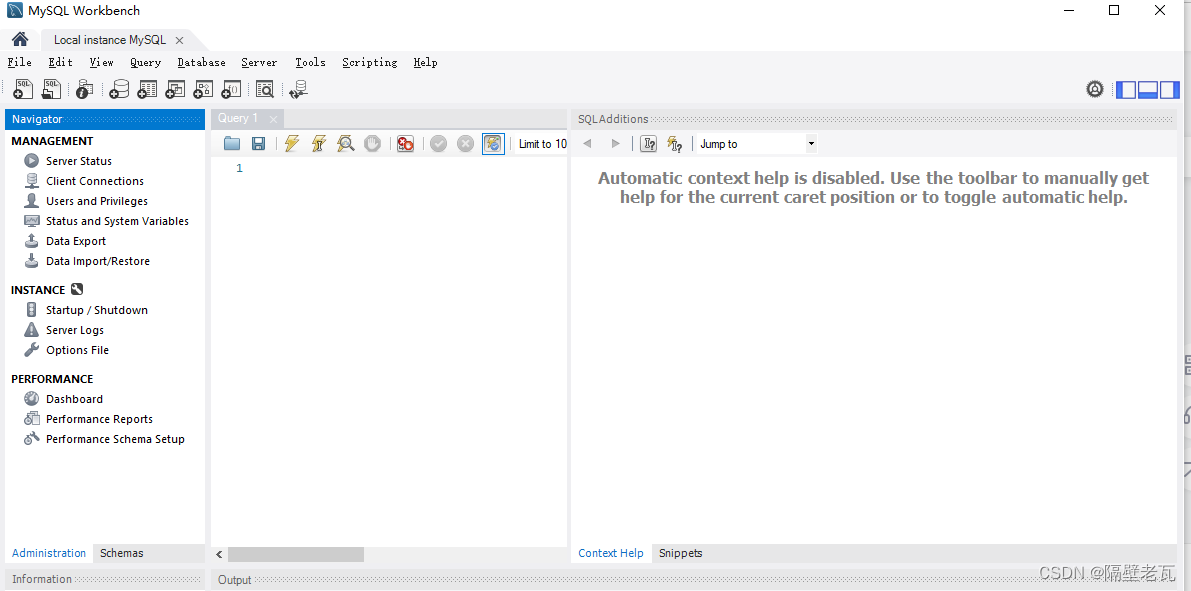Open the View menu

coord(102,62)
